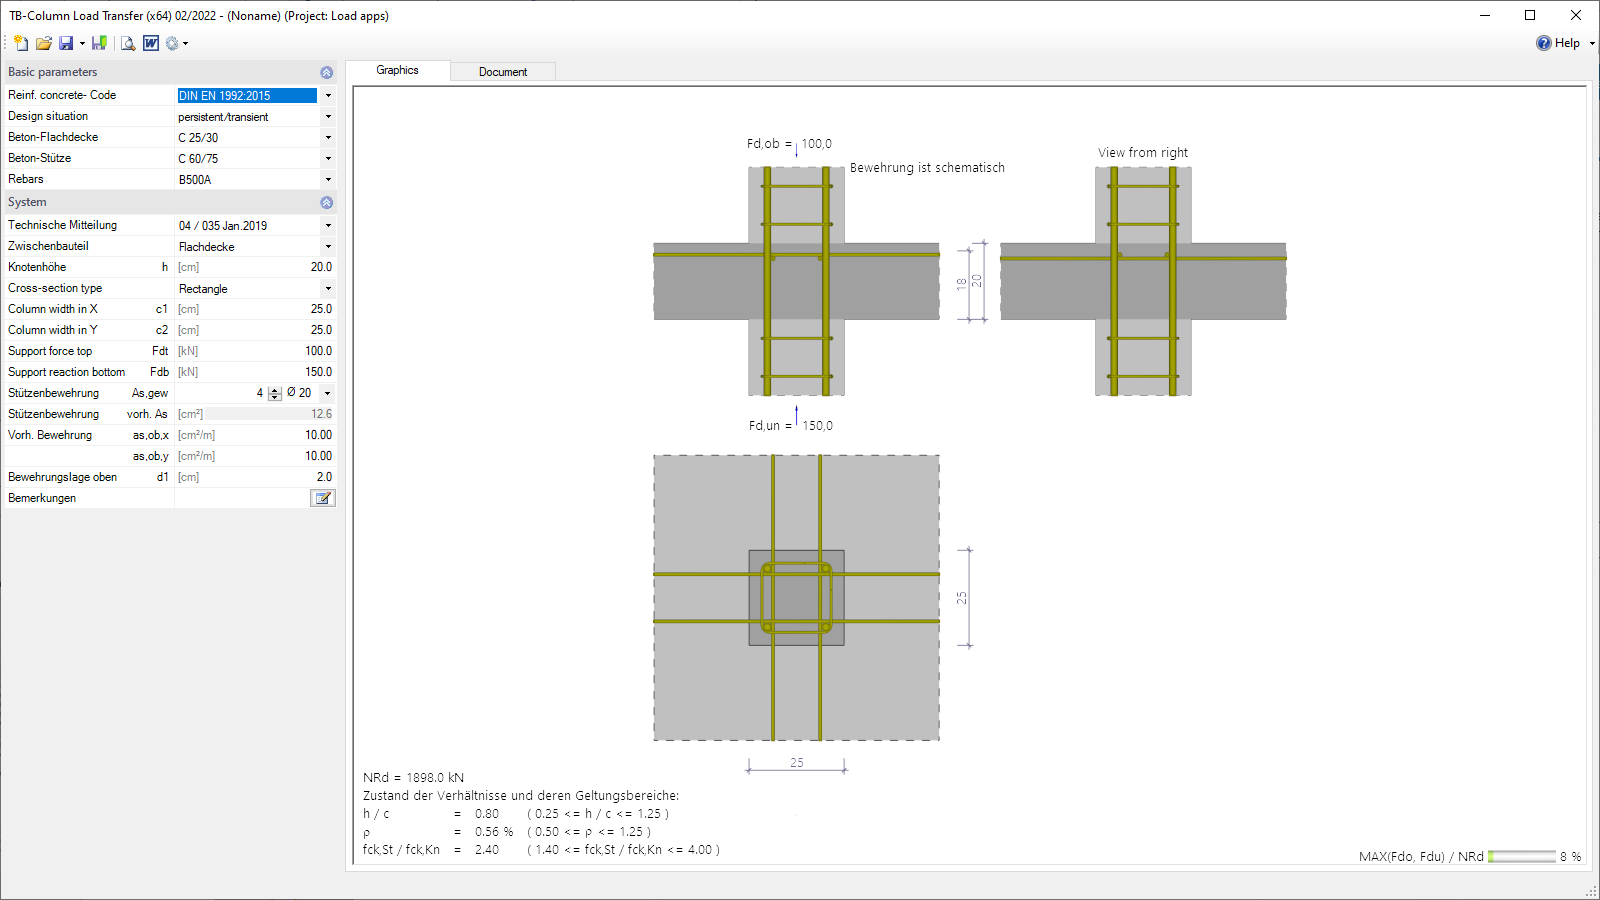Click Support reaction bottom value 150.0

coord(255,372)
